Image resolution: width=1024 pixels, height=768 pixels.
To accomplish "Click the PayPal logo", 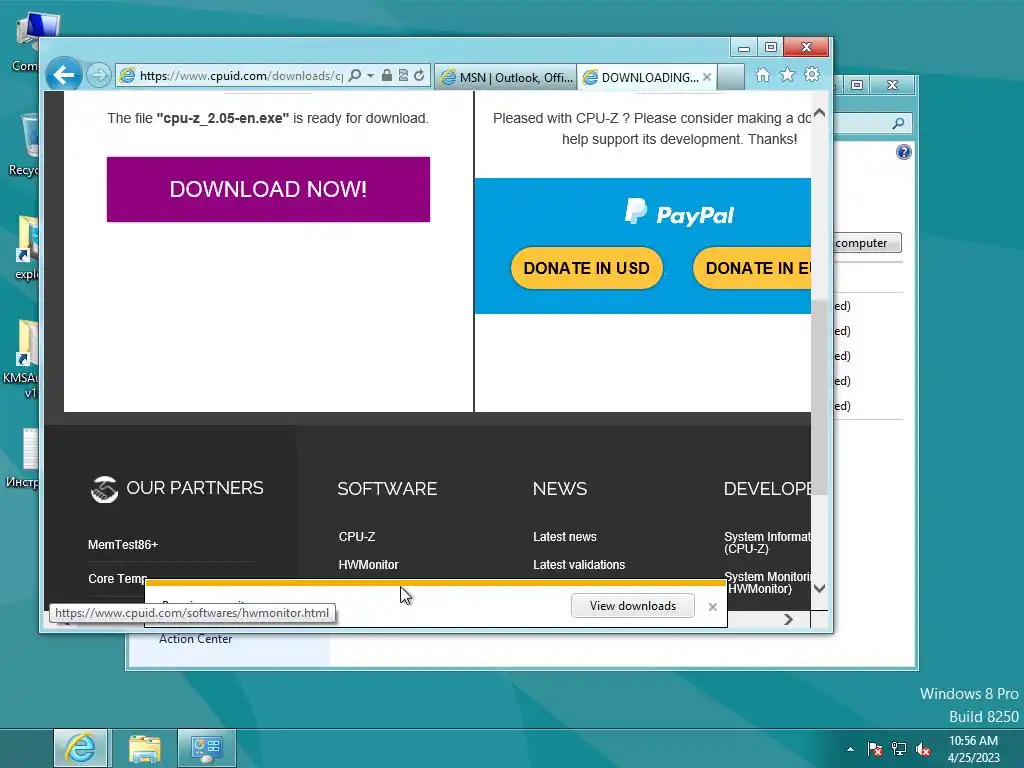I will click(679, 212).
